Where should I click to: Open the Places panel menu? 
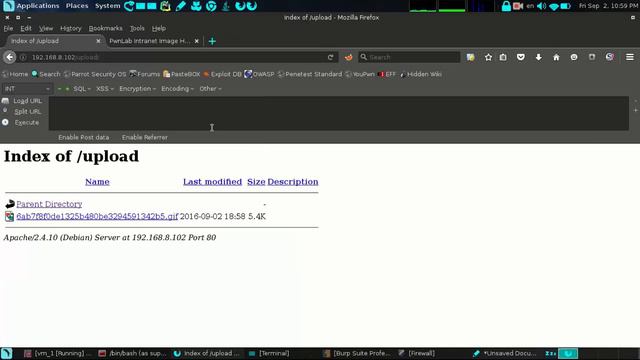pos(77,6)
